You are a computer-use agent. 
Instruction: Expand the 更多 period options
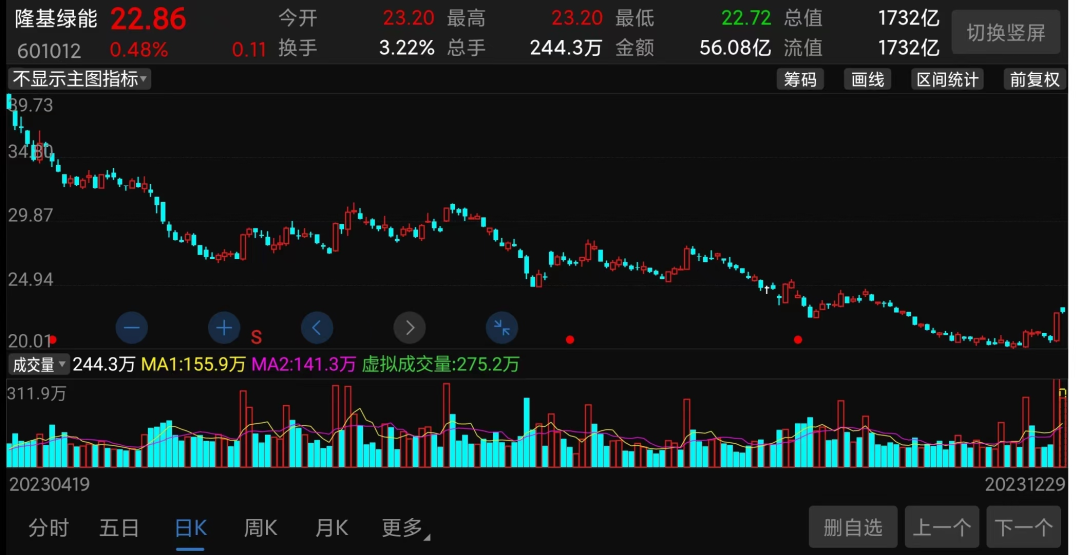[x=405, y=528]
